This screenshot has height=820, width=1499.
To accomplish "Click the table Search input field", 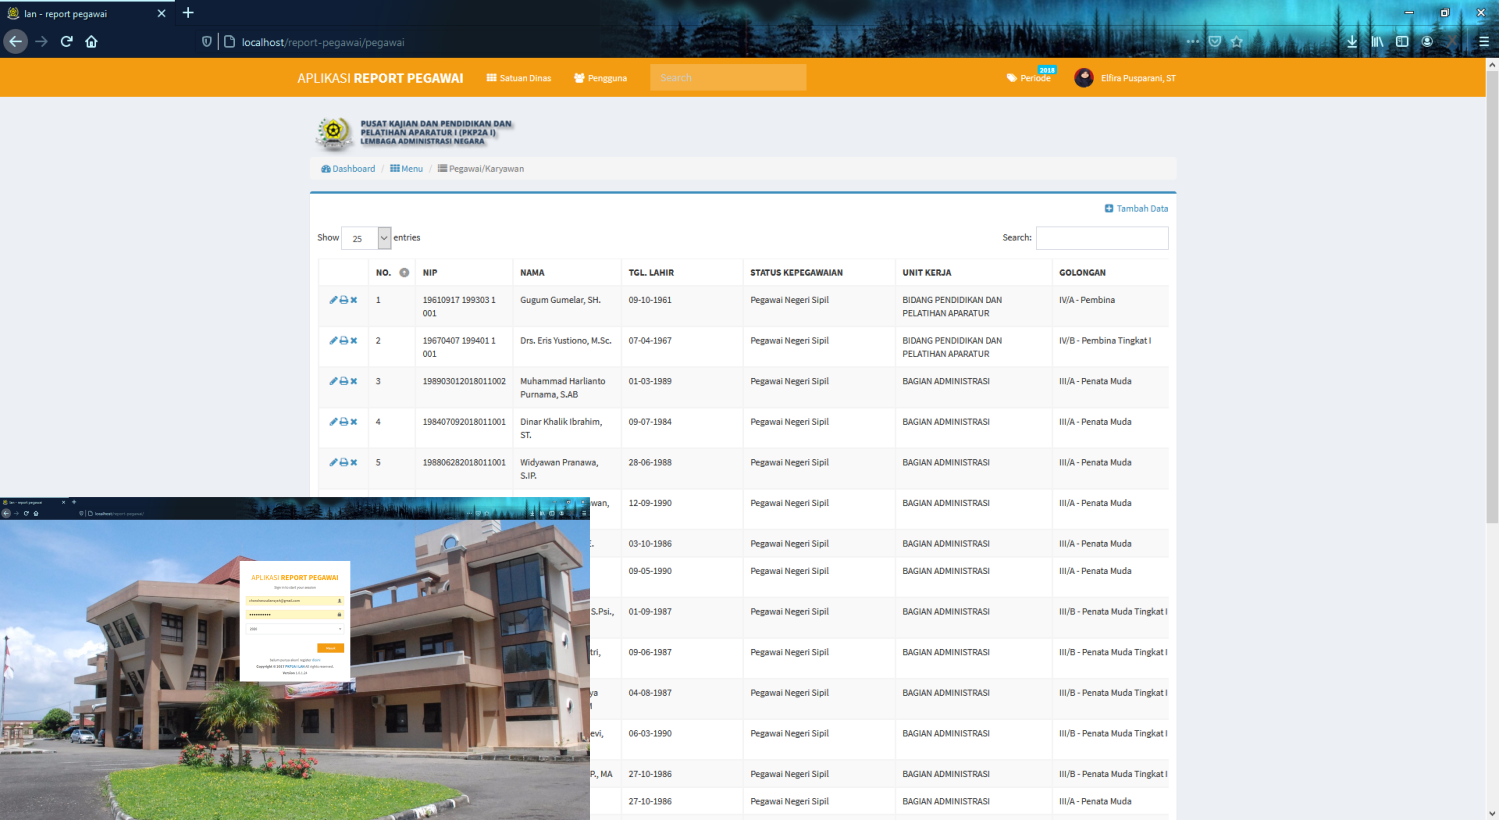I will point(1101,238).
